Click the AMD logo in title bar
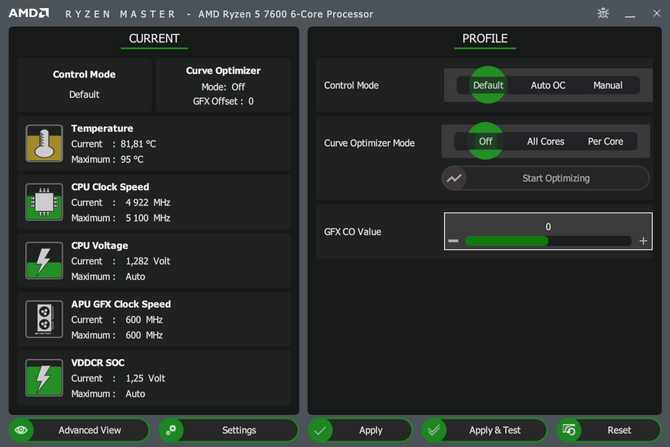670x447 pixels. pyautogui.click(x=29, y=13)
